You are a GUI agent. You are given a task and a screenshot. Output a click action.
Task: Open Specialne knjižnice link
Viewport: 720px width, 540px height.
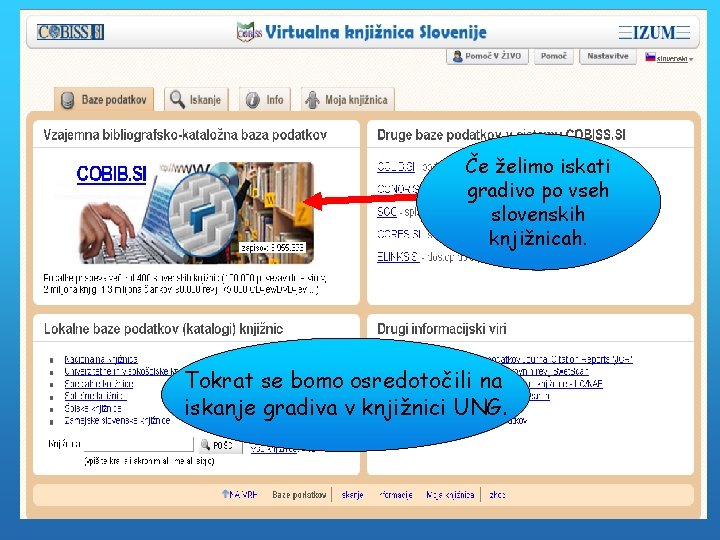(99, 383)
